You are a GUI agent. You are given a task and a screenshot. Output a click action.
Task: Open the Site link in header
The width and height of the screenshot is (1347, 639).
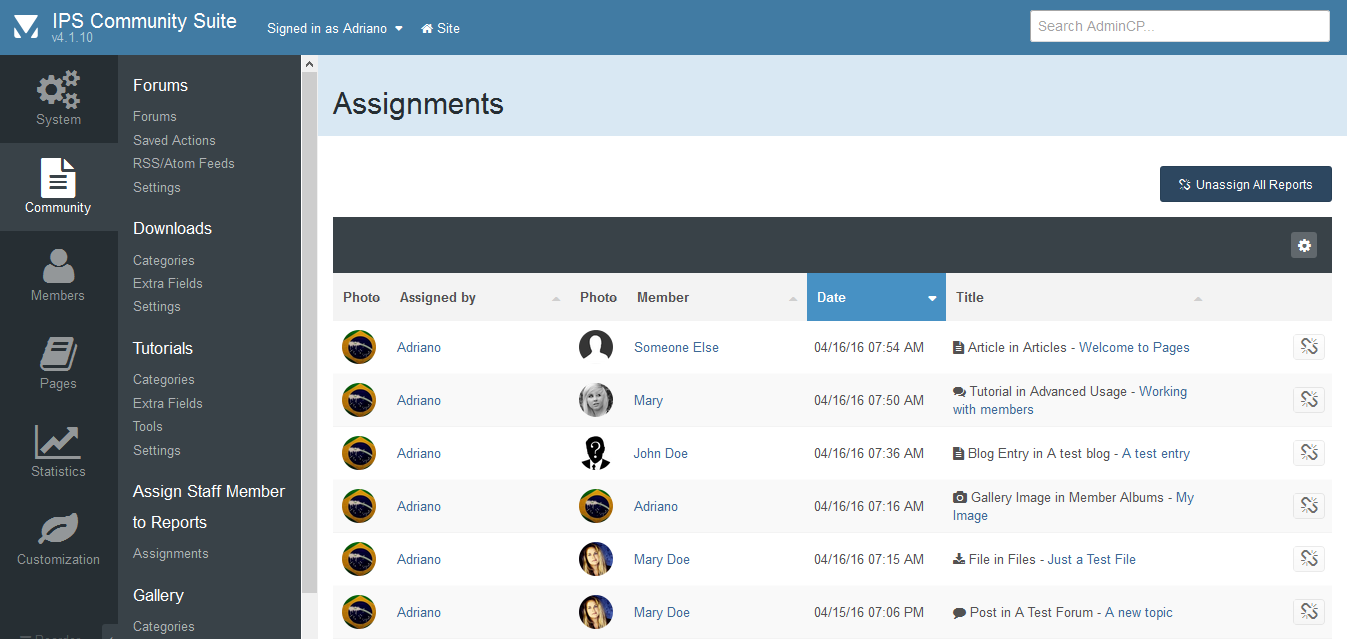(441, 28)
